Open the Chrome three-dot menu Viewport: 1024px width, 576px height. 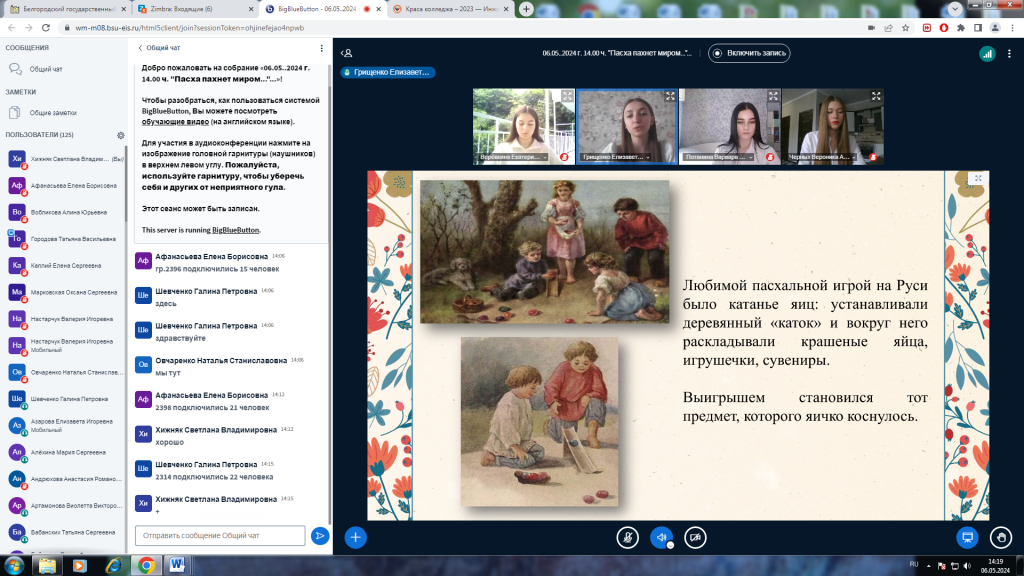1012,28
